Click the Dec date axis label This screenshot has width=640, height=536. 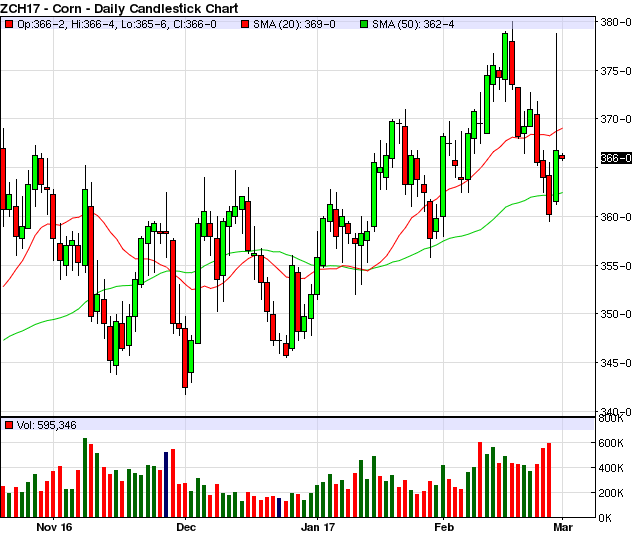click(x=186, y=527)
